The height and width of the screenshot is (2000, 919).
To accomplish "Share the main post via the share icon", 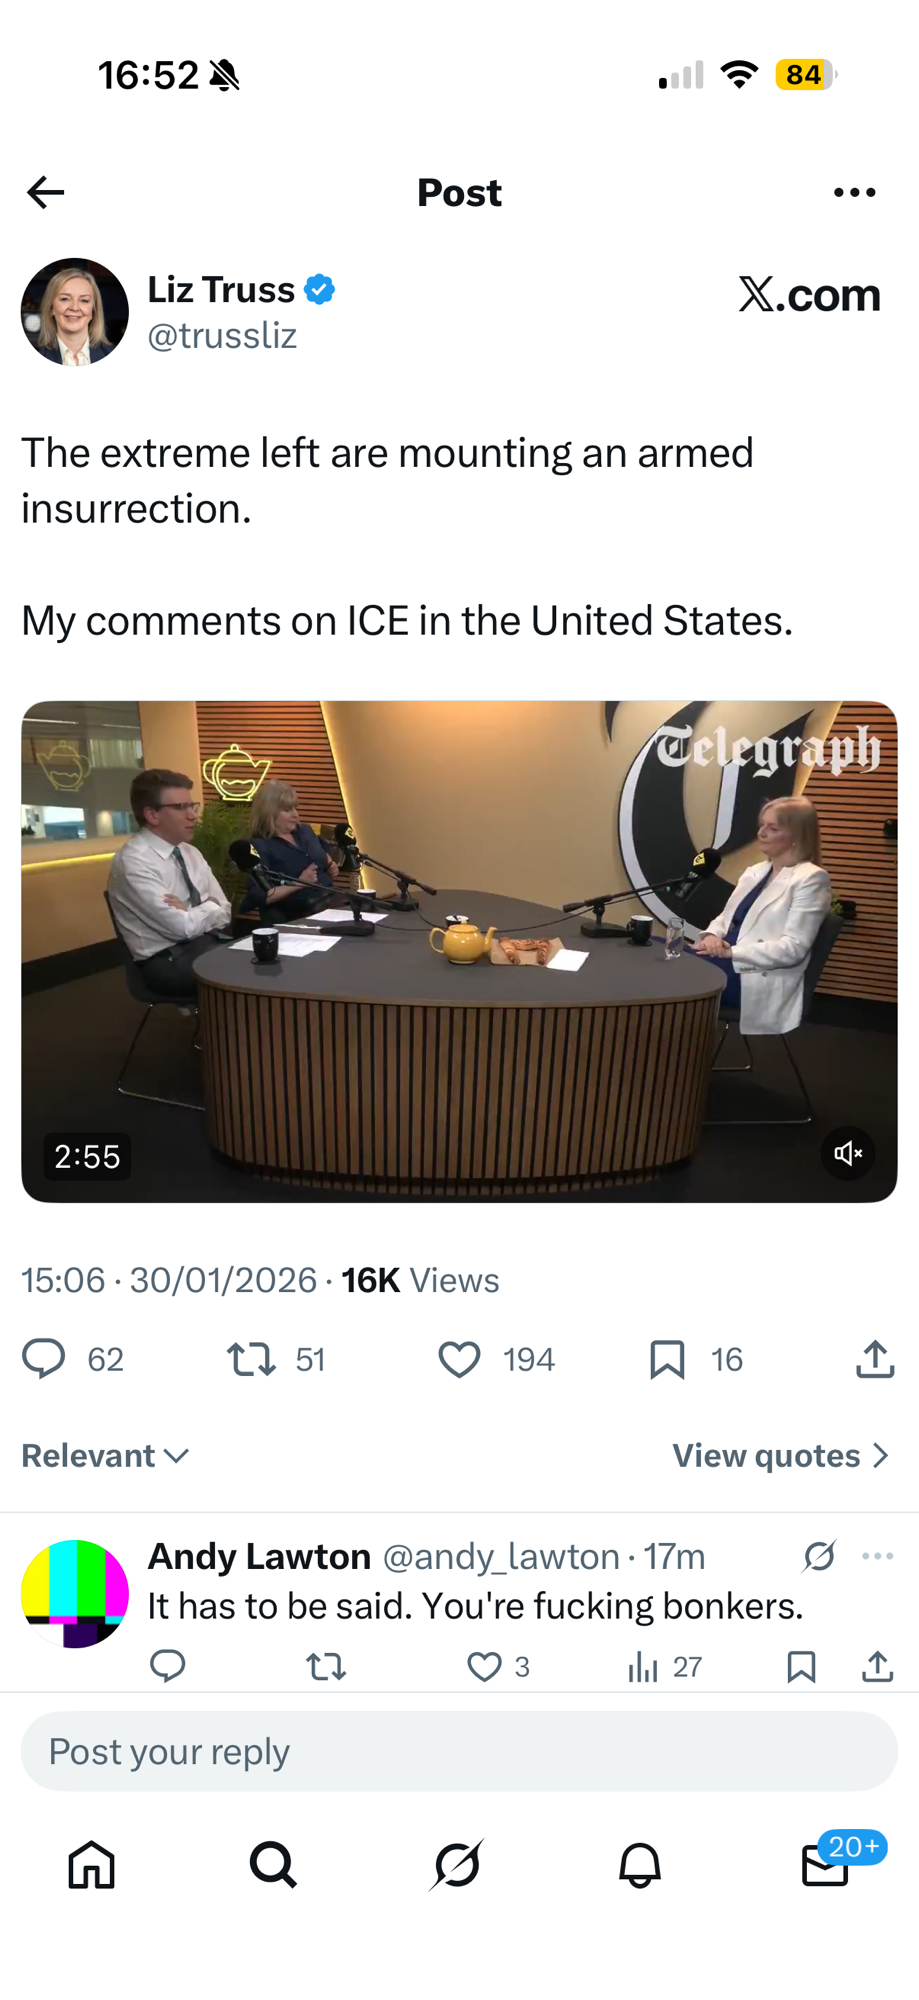I will (875, 1359).
